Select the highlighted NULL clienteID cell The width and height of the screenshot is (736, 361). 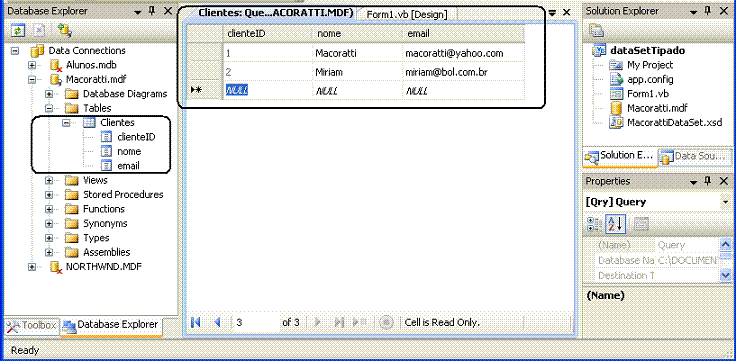click(268, 91)
